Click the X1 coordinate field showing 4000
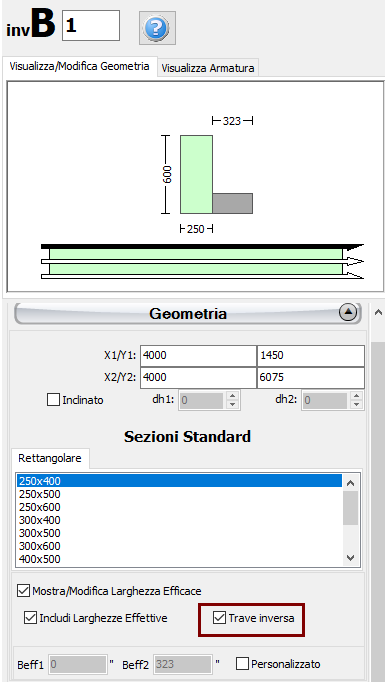The width and height of the screenshot is (385, 682). pyautogui.click(x=198, y=355)
